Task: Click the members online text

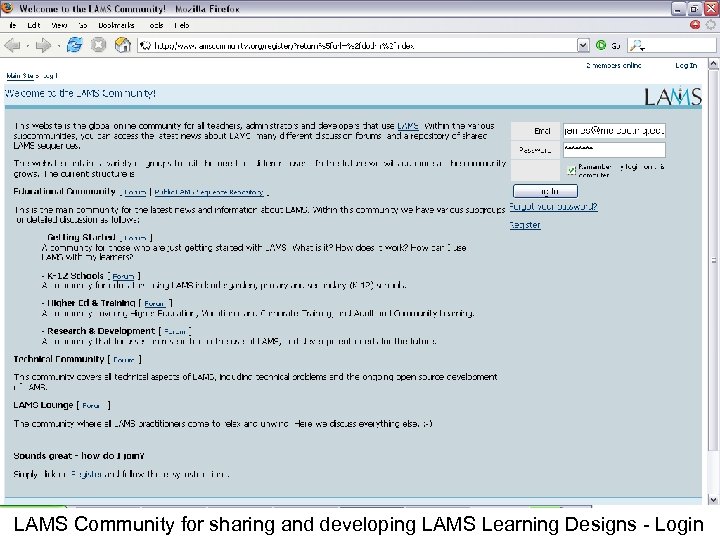Action: (x=613, y=66)
